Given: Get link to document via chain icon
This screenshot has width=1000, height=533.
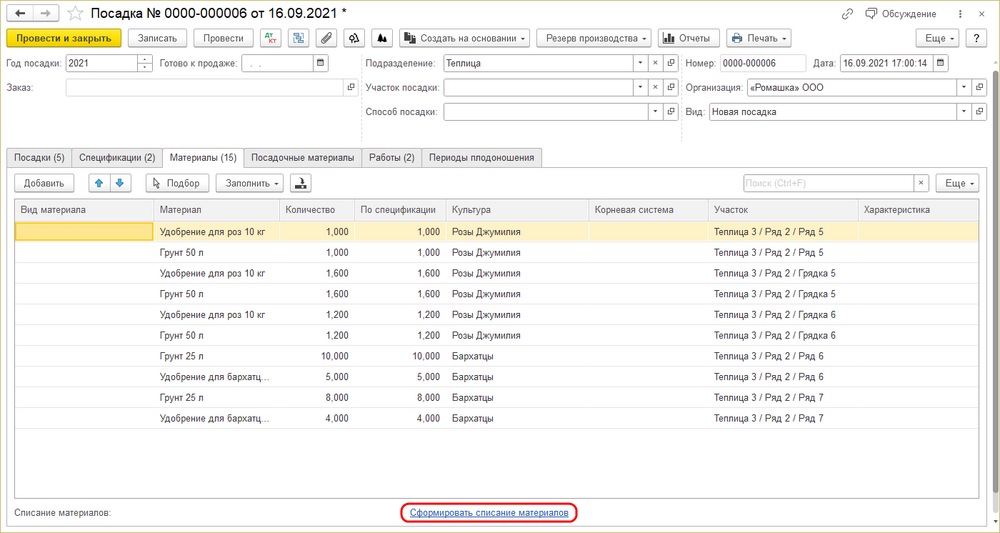Looking at the screenshot, I should [847, 14].
